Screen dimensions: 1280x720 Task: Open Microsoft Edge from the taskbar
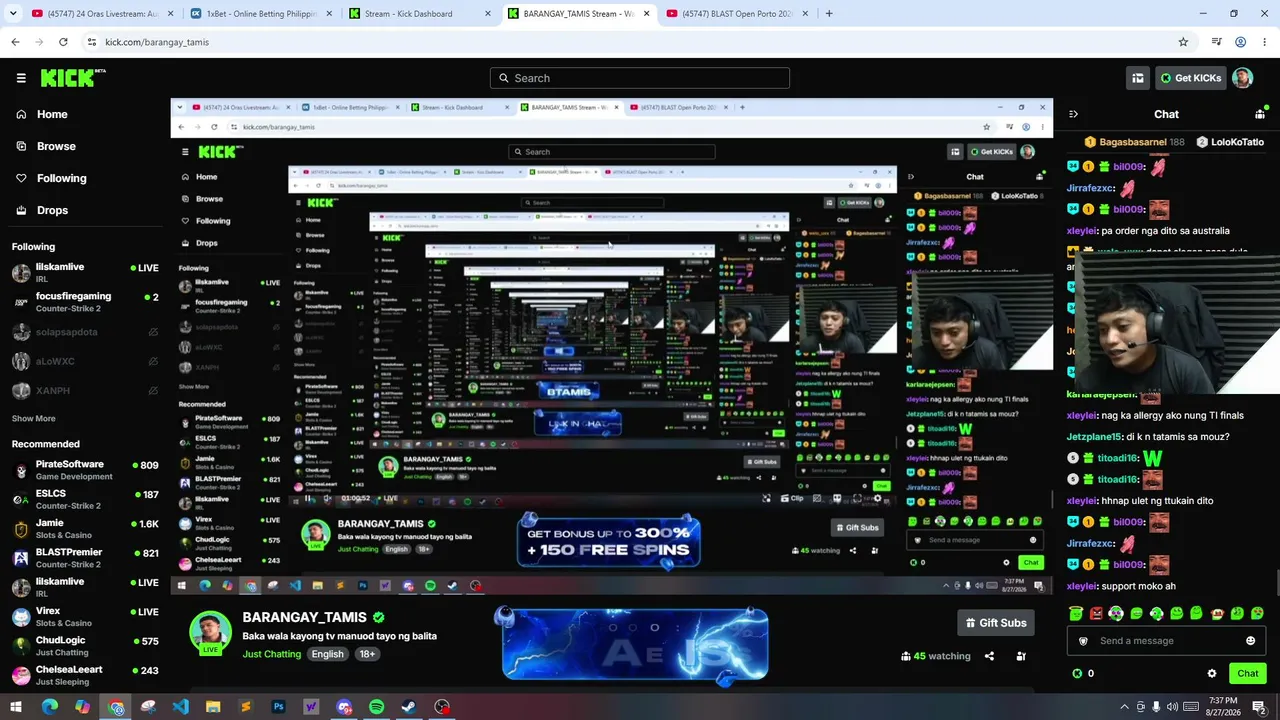pyautogui.click(x=49, y=707)
